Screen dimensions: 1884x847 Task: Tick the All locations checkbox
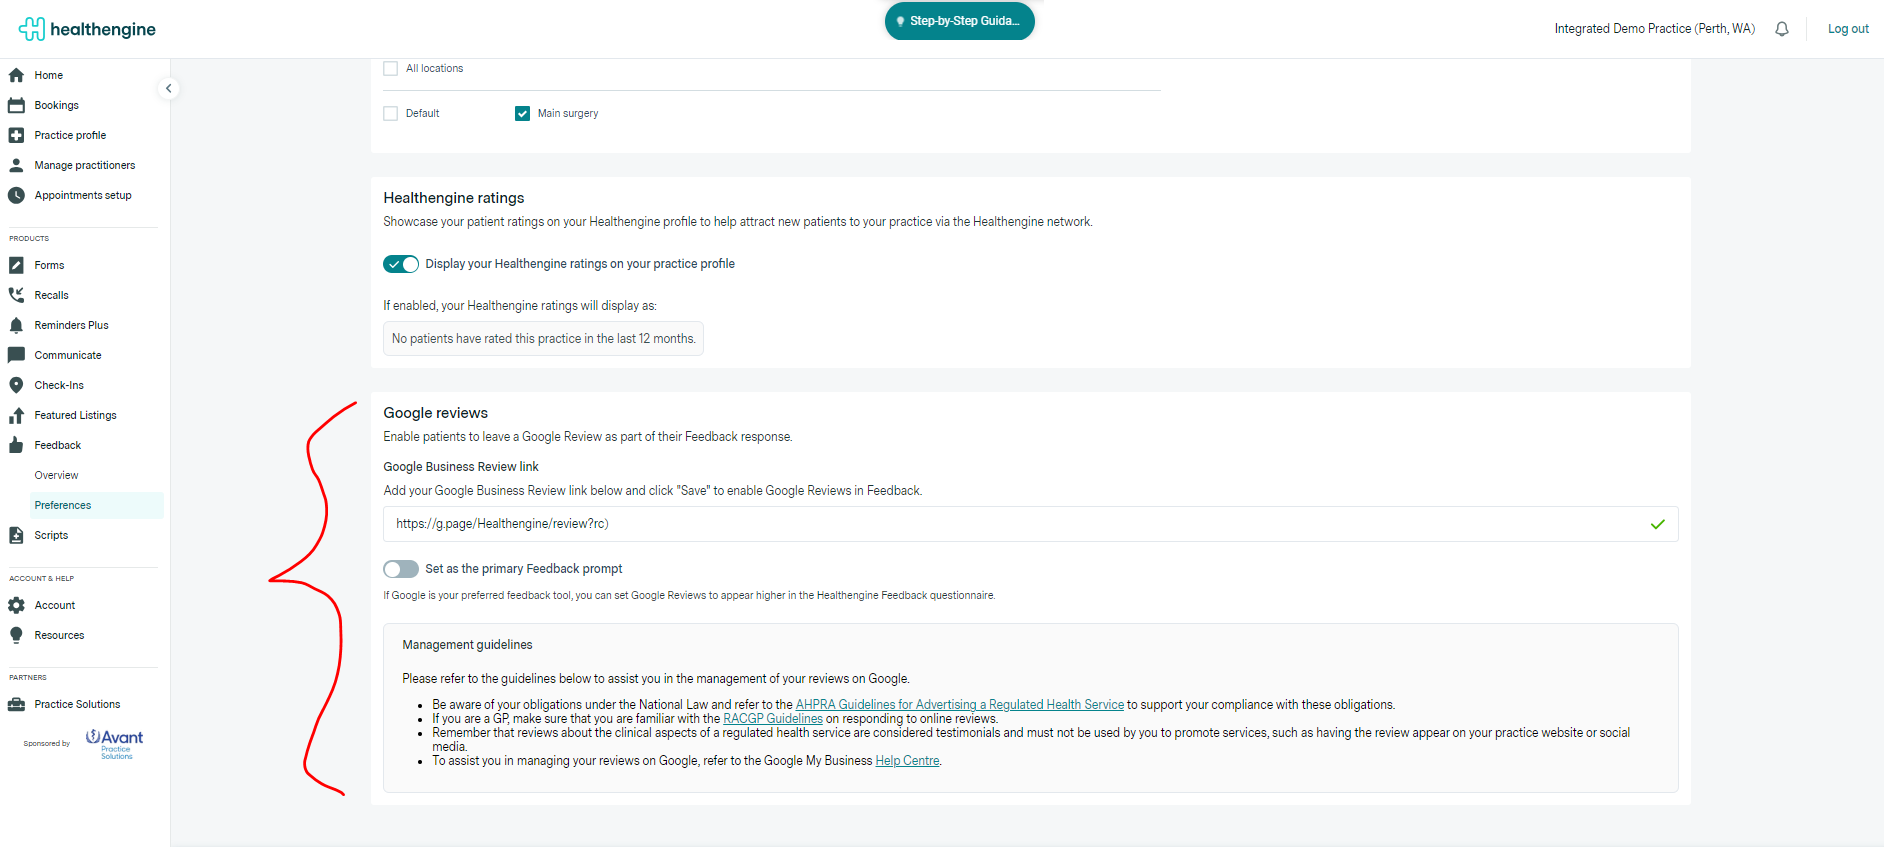coord(391,69)
